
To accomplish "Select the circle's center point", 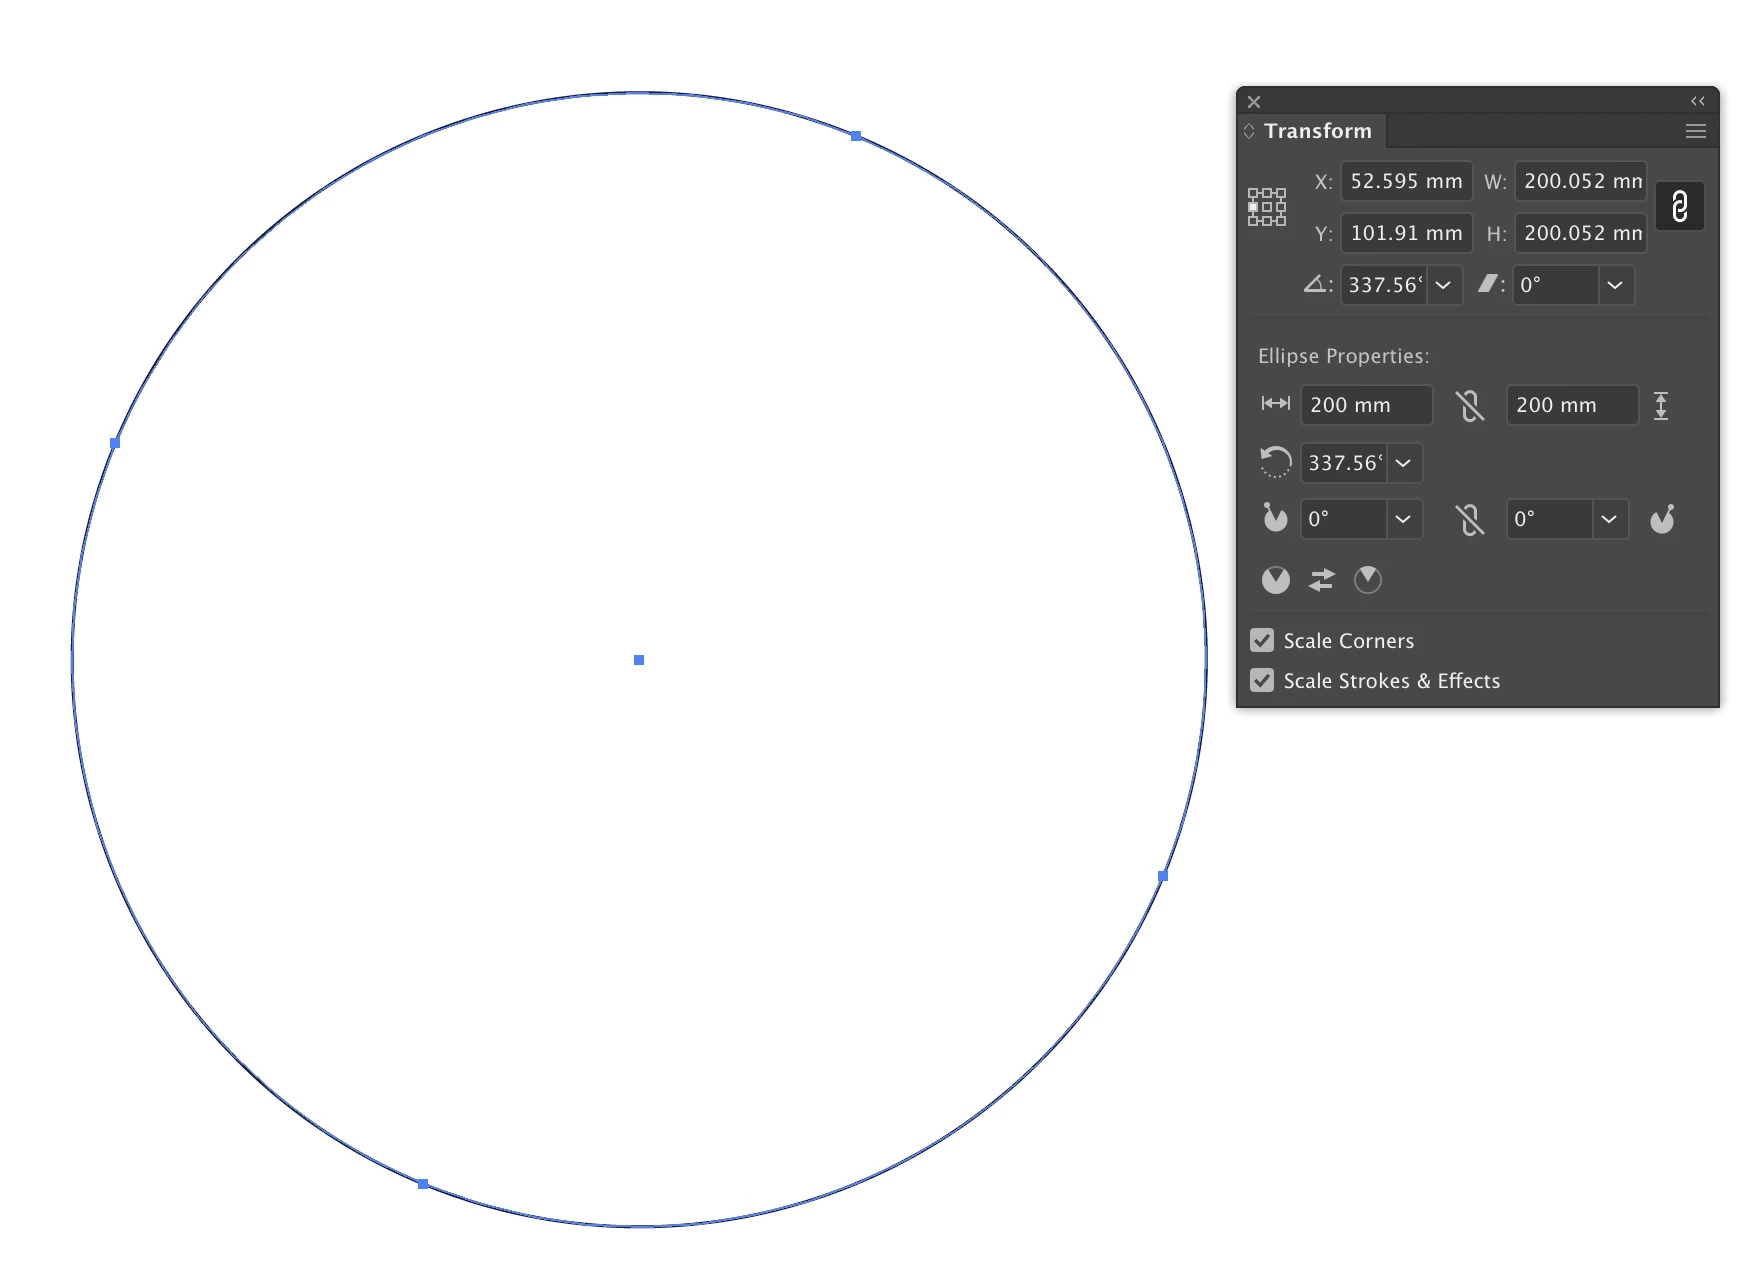I will point(639,660).
